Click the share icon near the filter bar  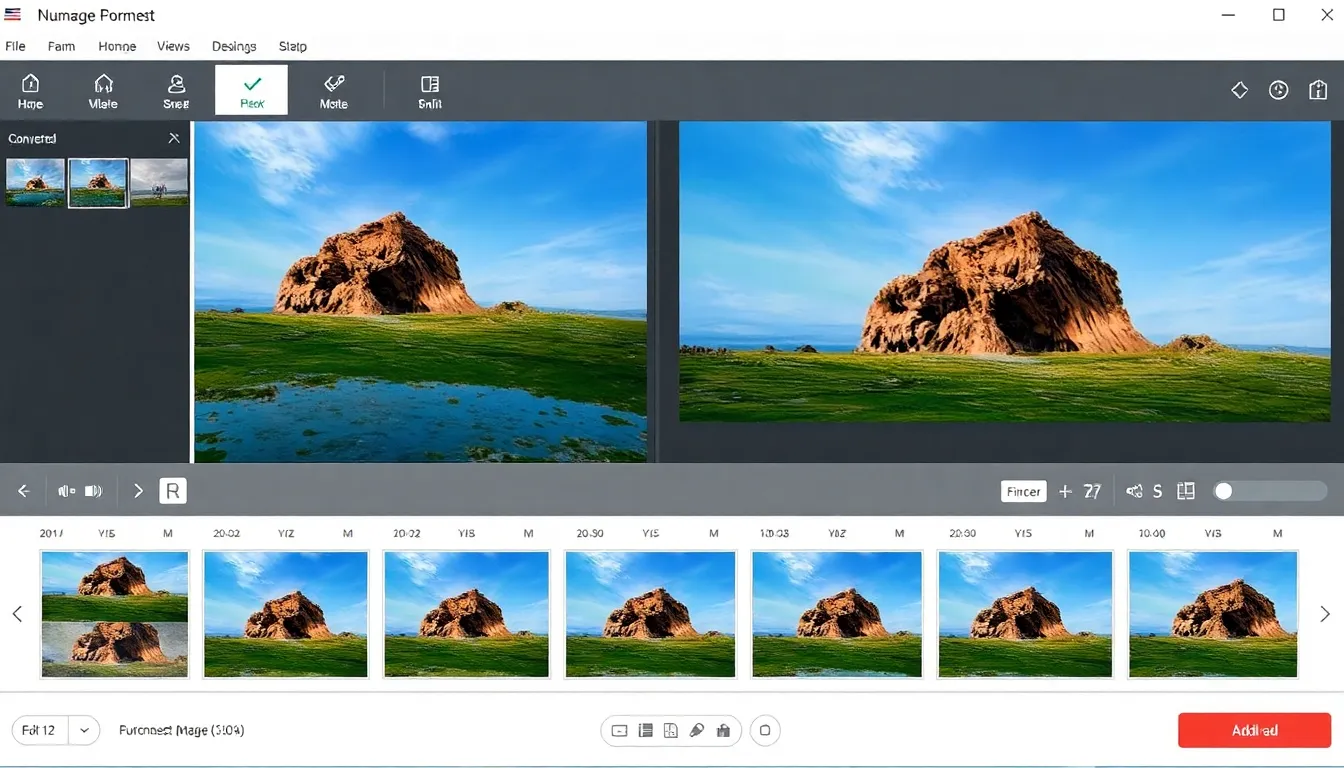(1134, 491)
